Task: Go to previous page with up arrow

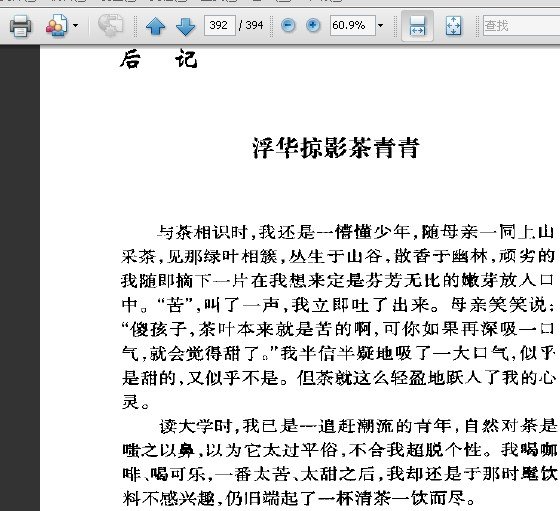Action: click(156, 26)
